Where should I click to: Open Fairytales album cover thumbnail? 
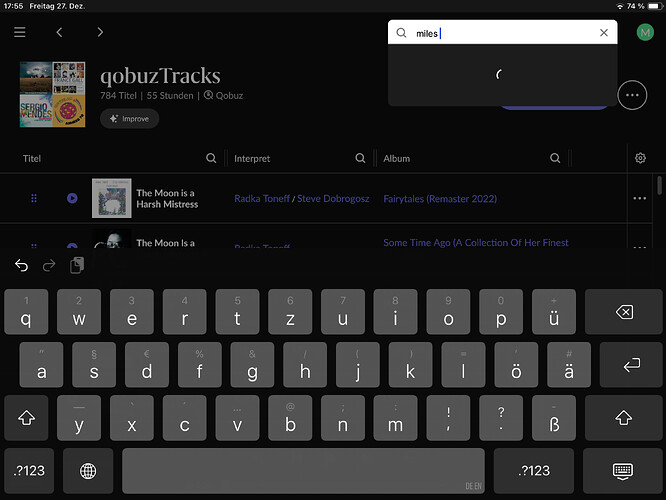[x=112, y=198]
